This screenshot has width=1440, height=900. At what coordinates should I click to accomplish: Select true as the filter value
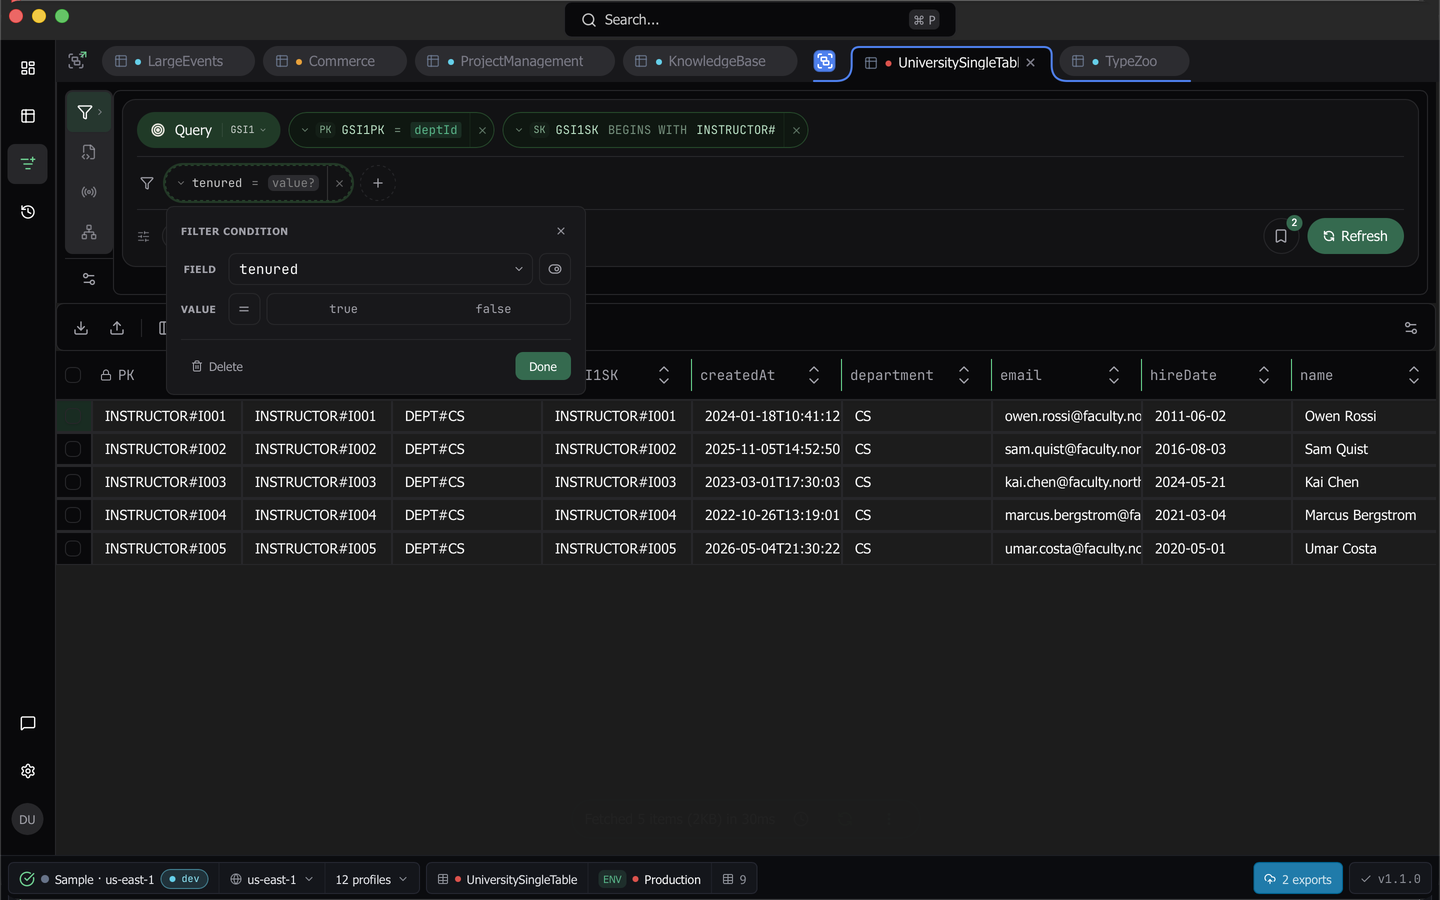coord(343,309)
